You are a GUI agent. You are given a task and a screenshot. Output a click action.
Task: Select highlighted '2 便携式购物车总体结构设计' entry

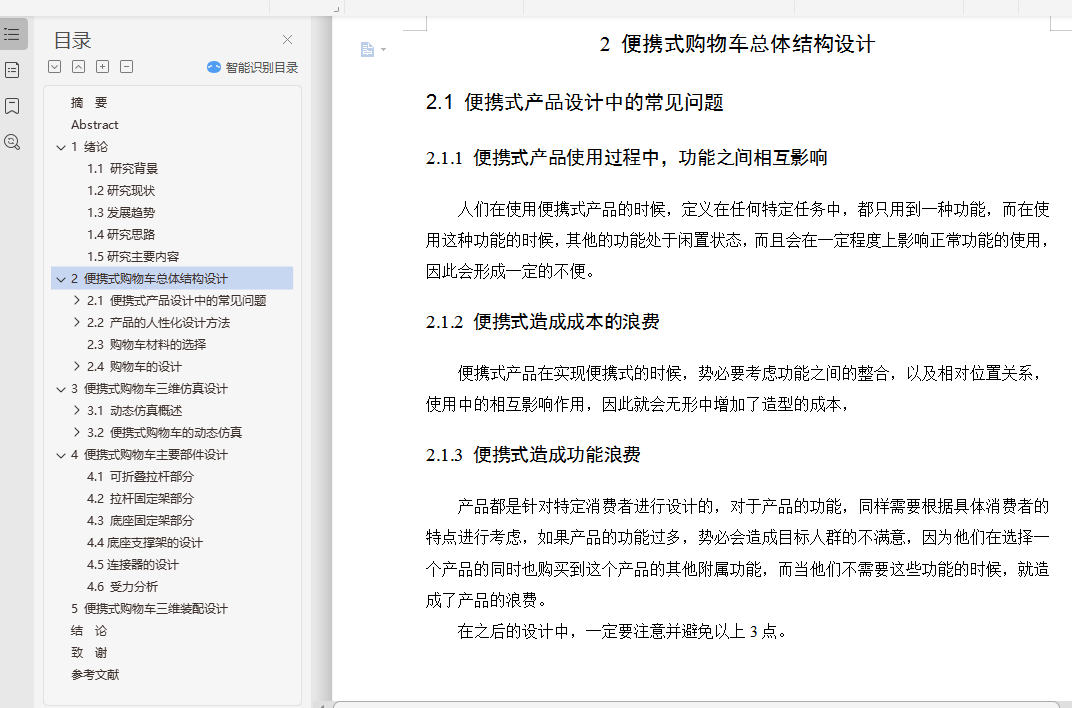pos(172,278)
